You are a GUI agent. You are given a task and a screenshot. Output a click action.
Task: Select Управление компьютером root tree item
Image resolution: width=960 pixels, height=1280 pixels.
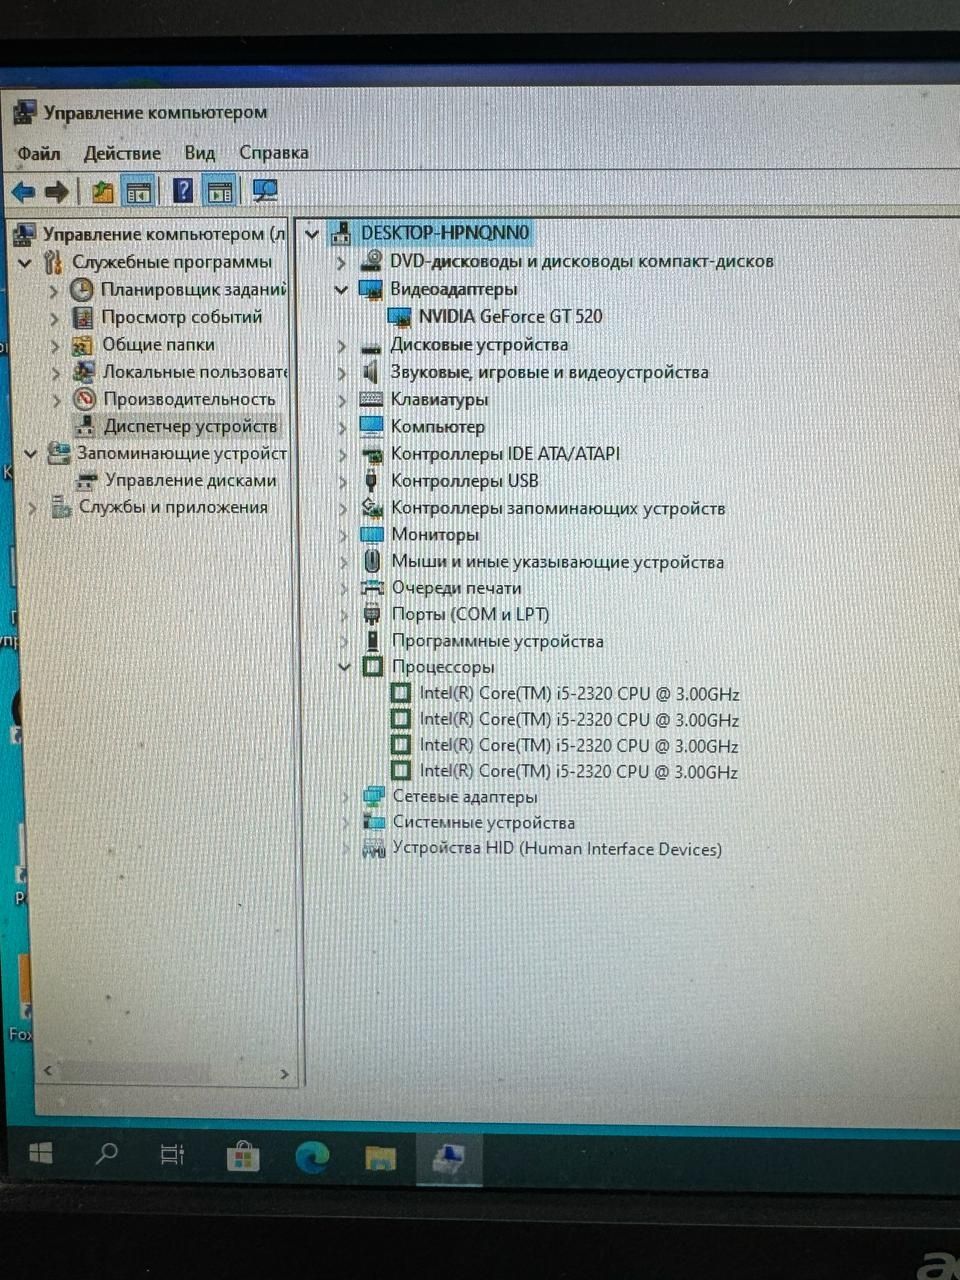click(162, 234)
